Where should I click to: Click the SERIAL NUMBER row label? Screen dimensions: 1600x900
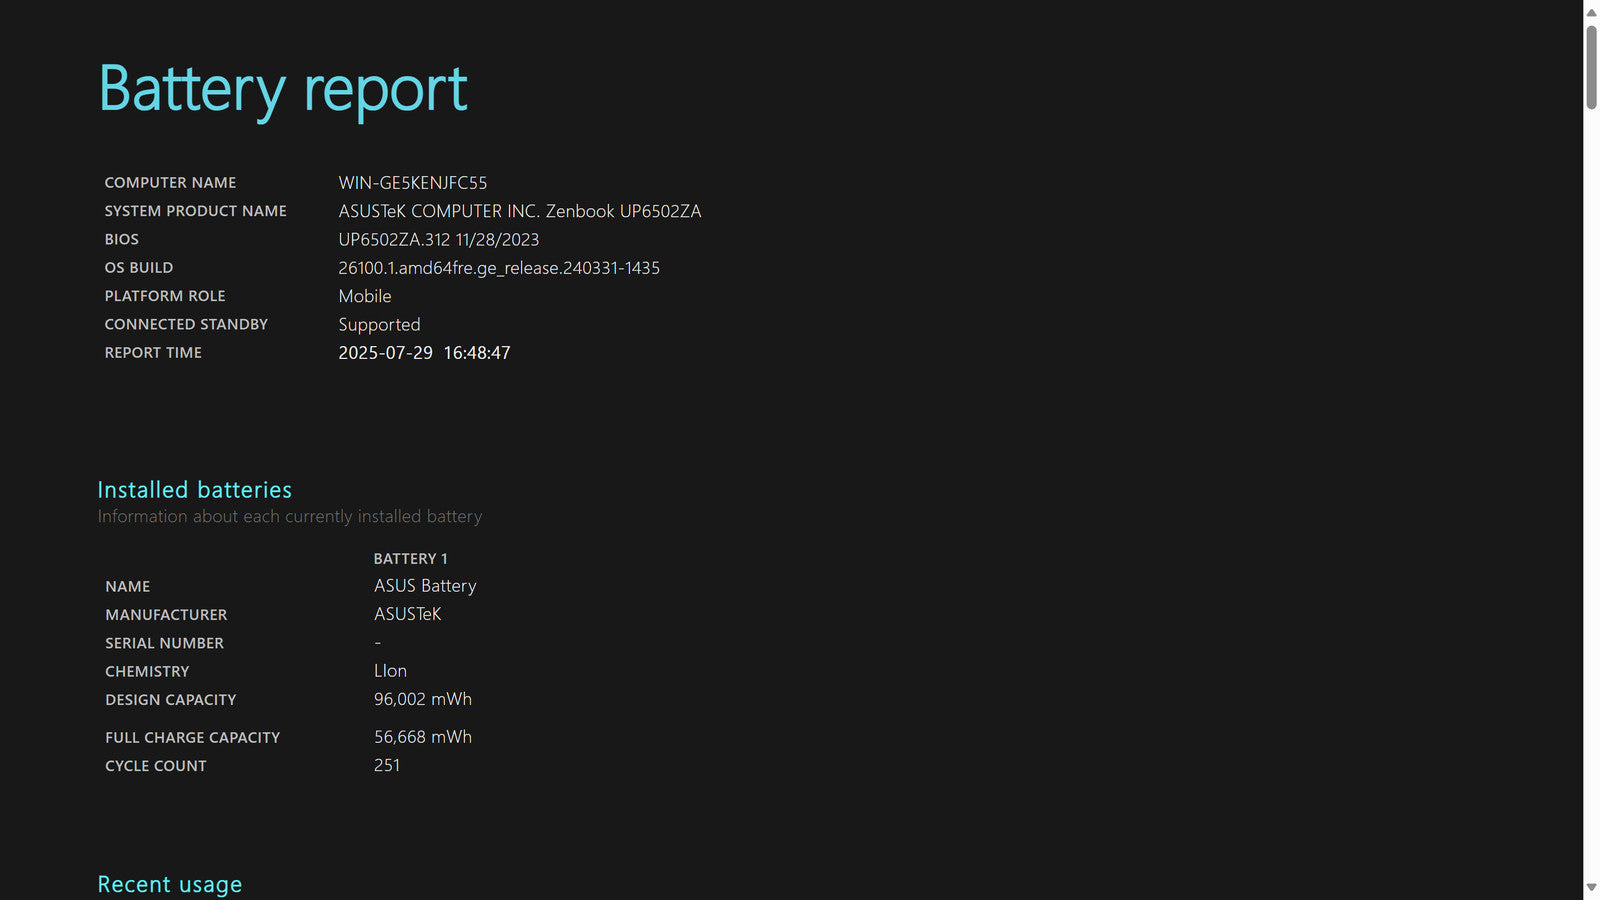point(164,643)
